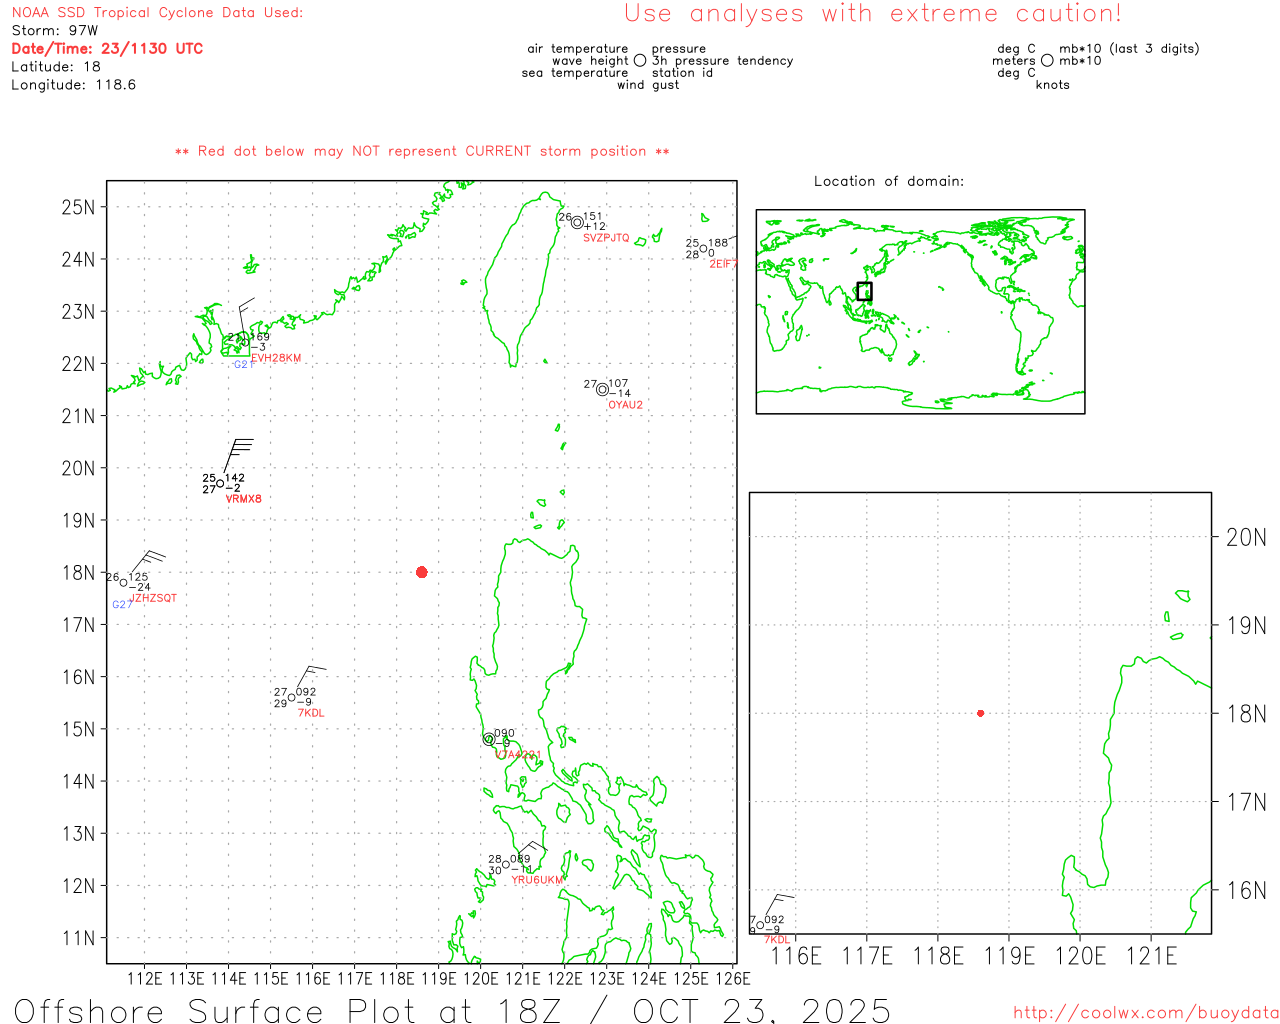Image resolution: width=1280 pixels, height=1024 pixels.
Task: Click the world locator map thumbnail
Action: tap(920, 311)
